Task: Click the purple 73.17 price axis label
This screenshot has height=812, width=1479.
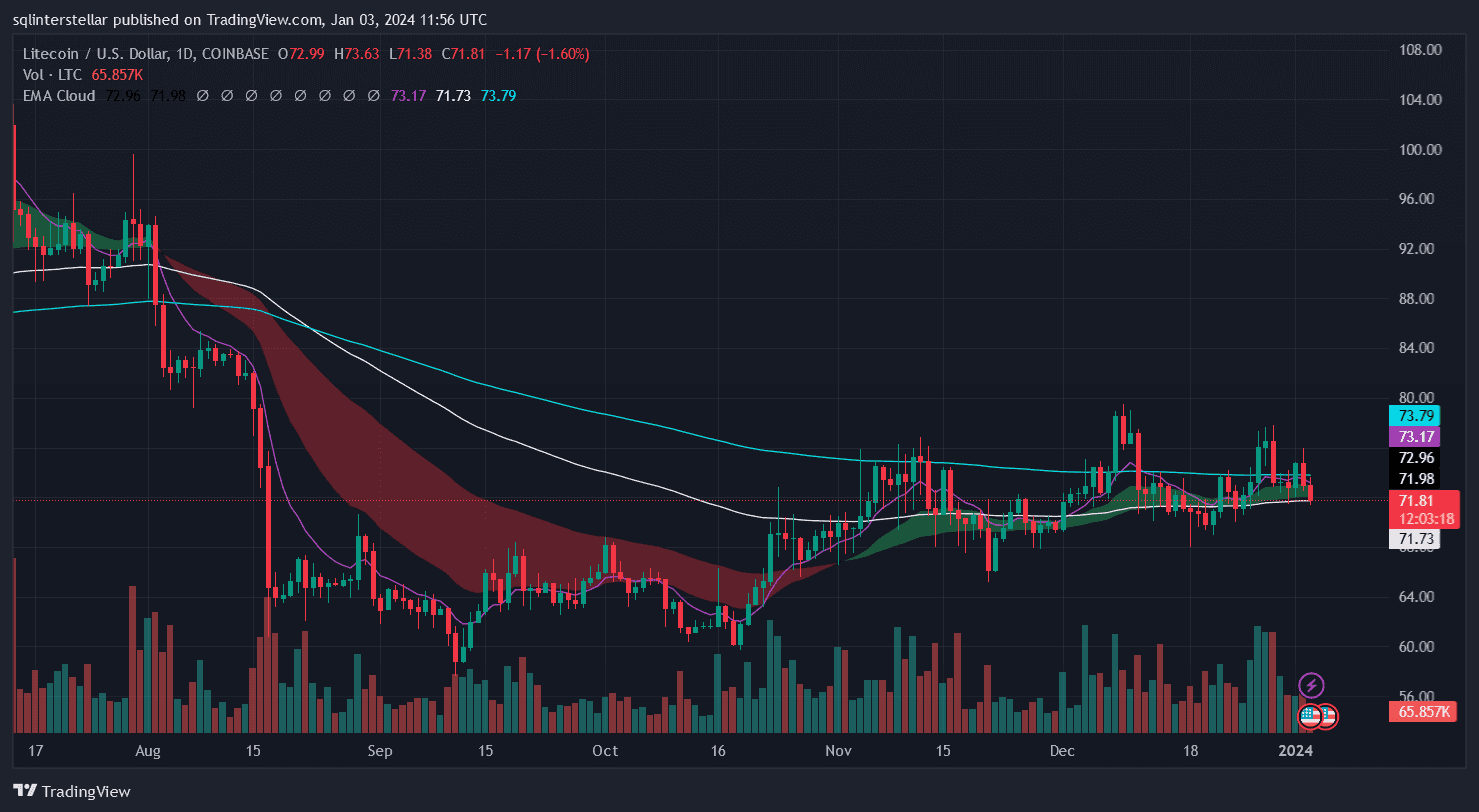Action: click(1417, 436)
